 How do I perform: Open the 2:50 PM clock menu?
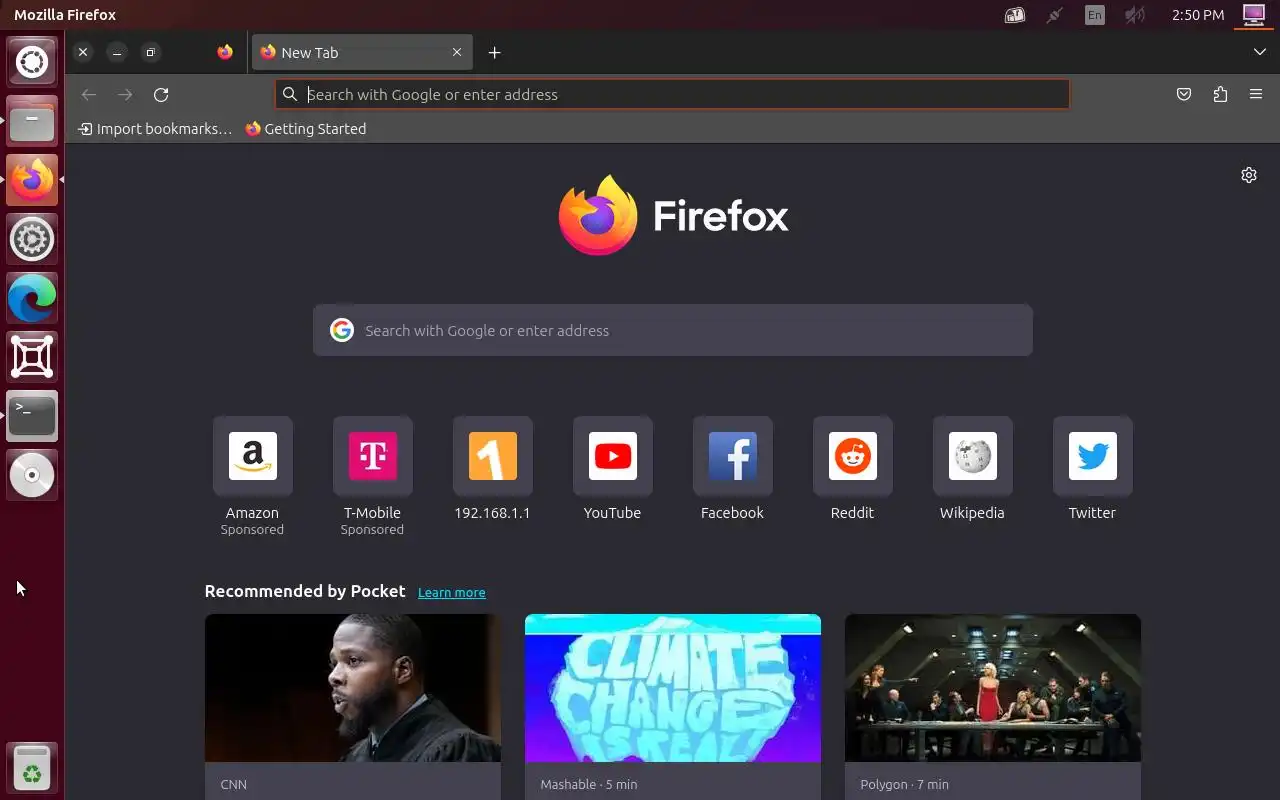(x=1198, y=15)
